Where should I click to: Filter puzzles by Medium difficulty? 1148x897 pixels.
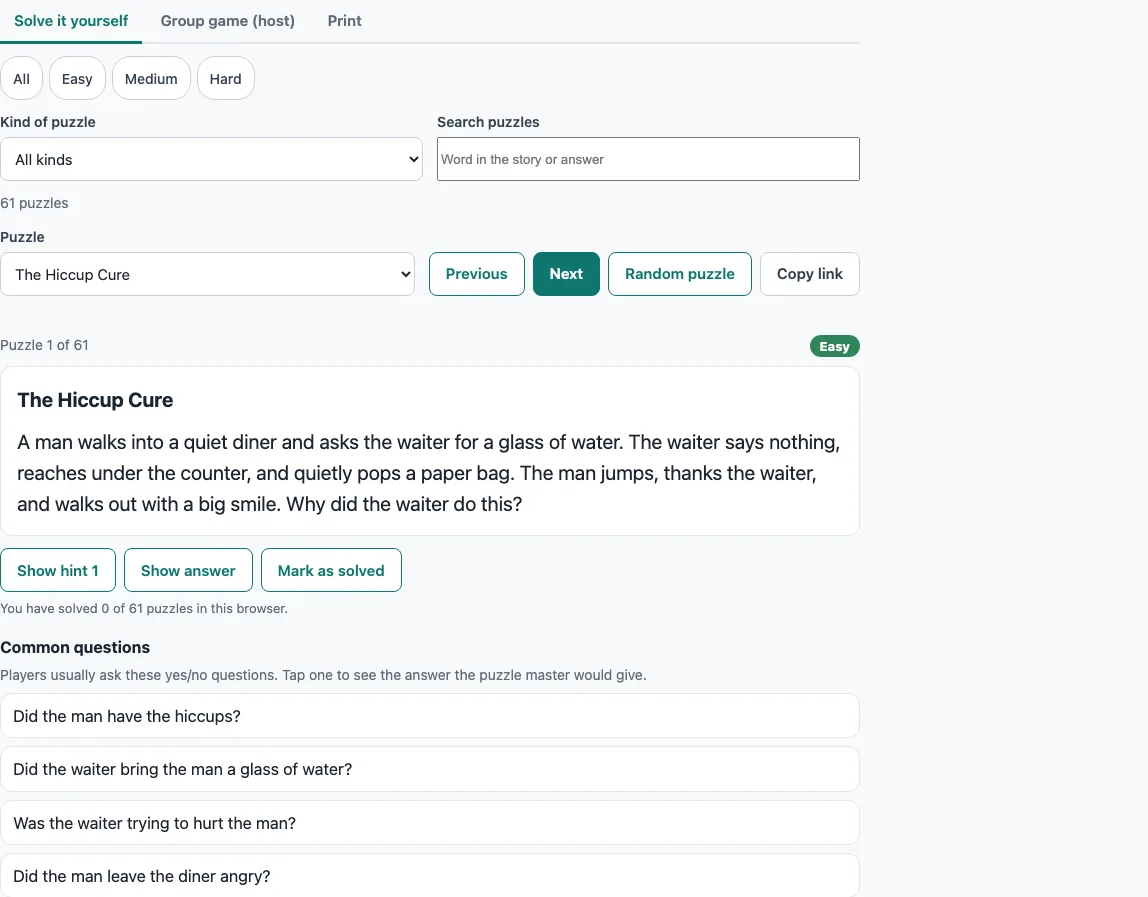pos(151,78)
